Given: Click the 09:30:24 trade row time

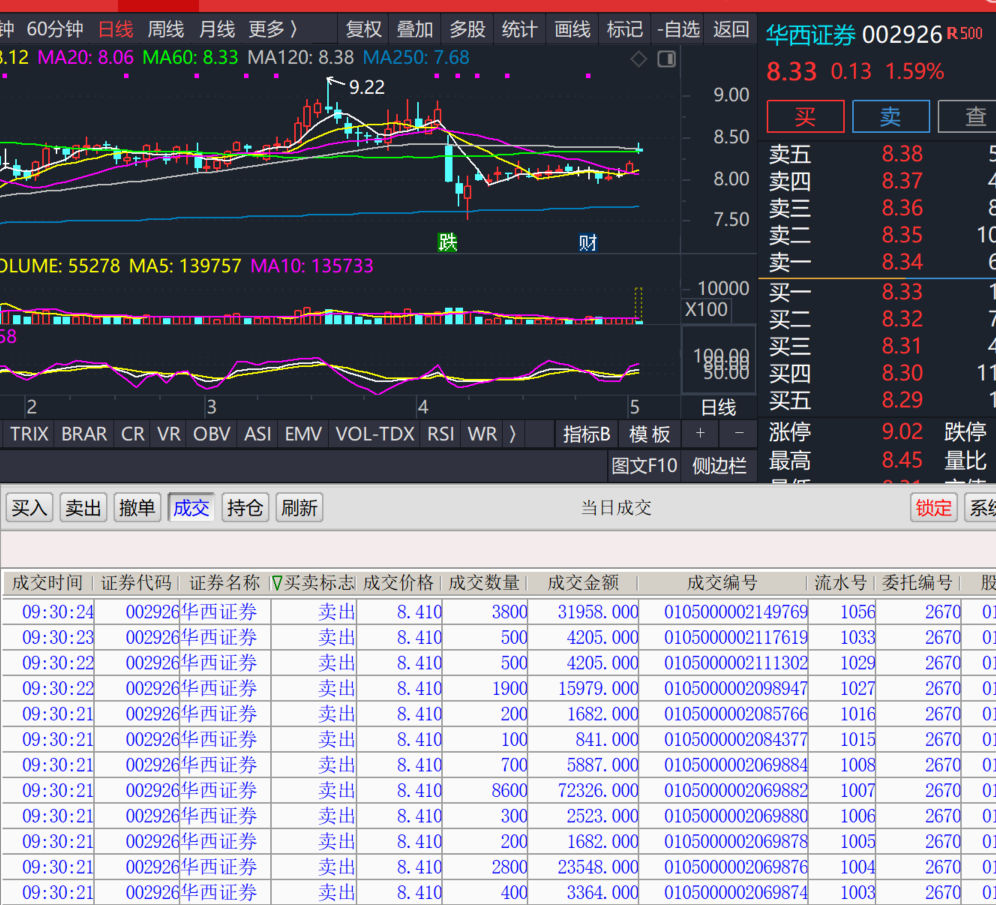Looking at the screenshot, I should 58,612.
